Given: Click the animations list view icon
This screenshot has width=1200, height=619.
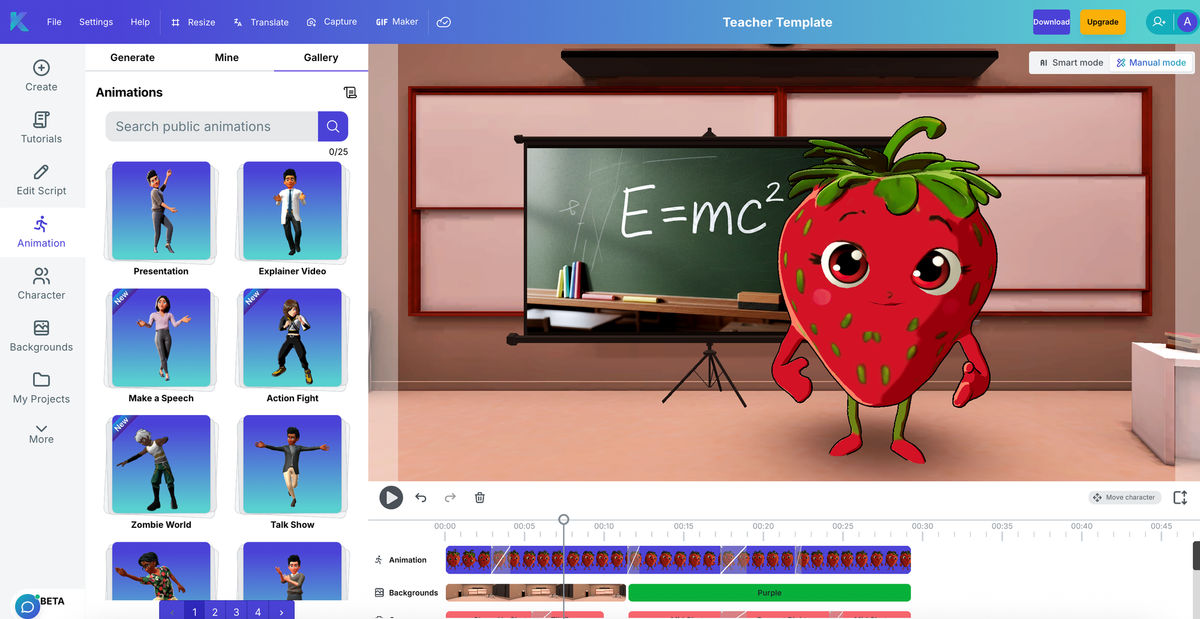Looking at the screenshot, I should pos(350,92).
